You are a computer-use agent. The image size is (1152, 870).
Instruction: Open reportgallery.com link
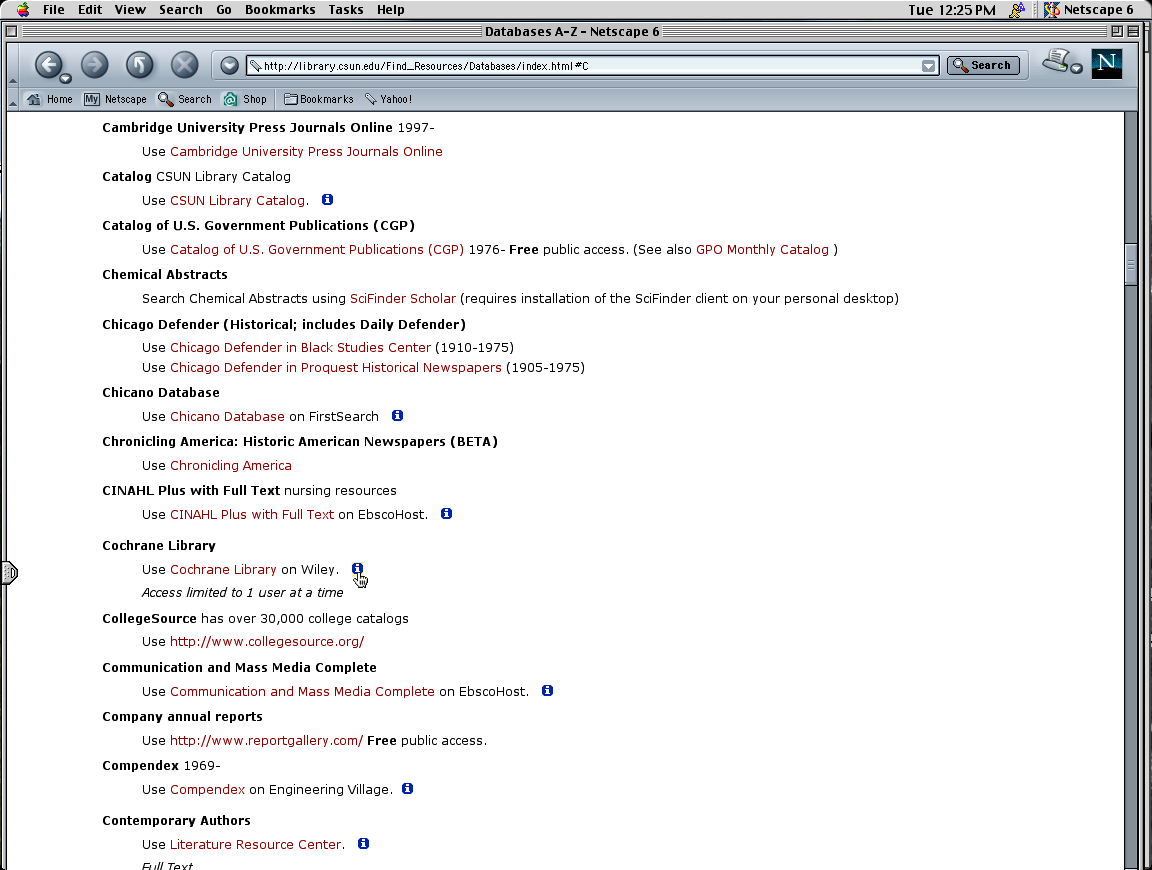click(266, 741)
